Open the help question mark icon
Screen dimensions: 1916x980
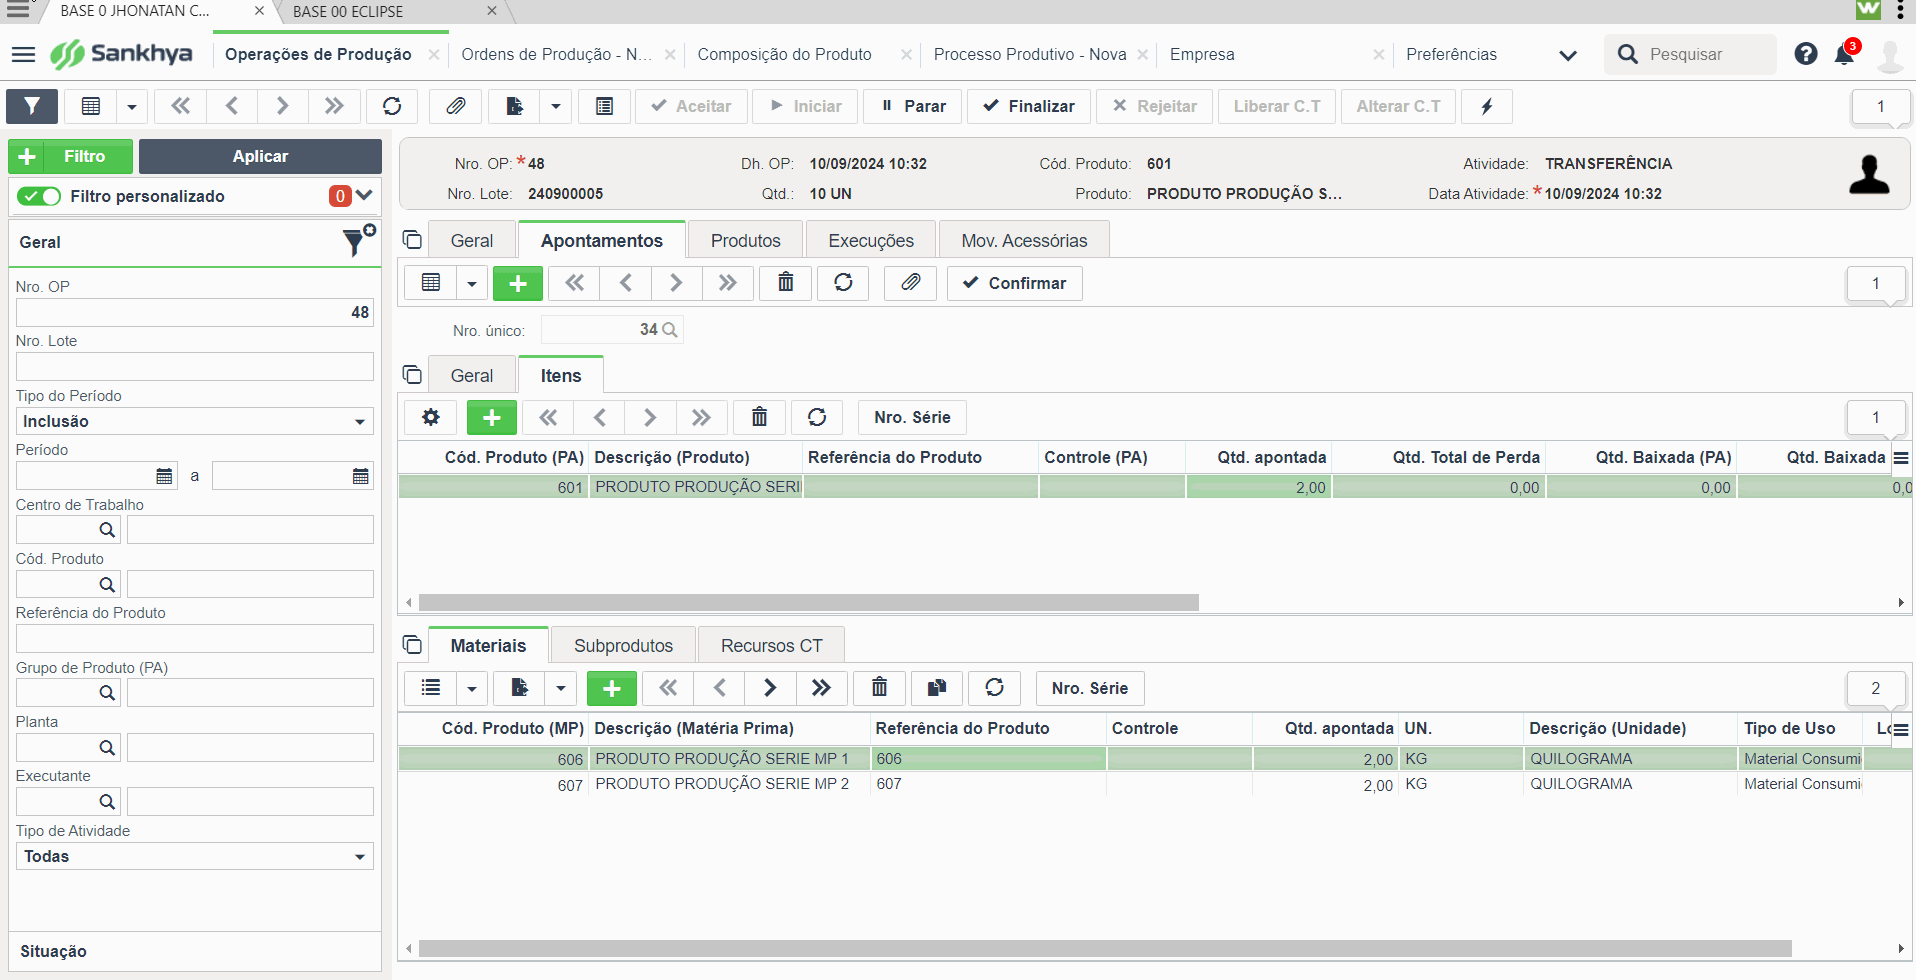pyautogui.click(x=1805, y=54)
